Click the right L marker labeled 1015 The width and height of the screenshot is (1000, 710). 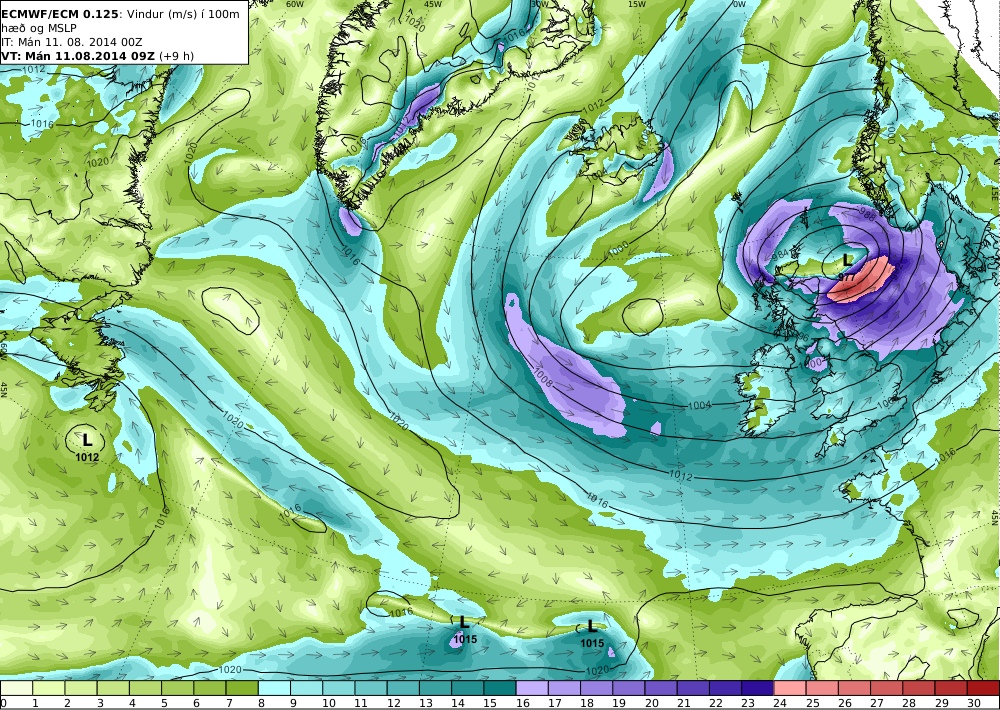pos(591,626)
